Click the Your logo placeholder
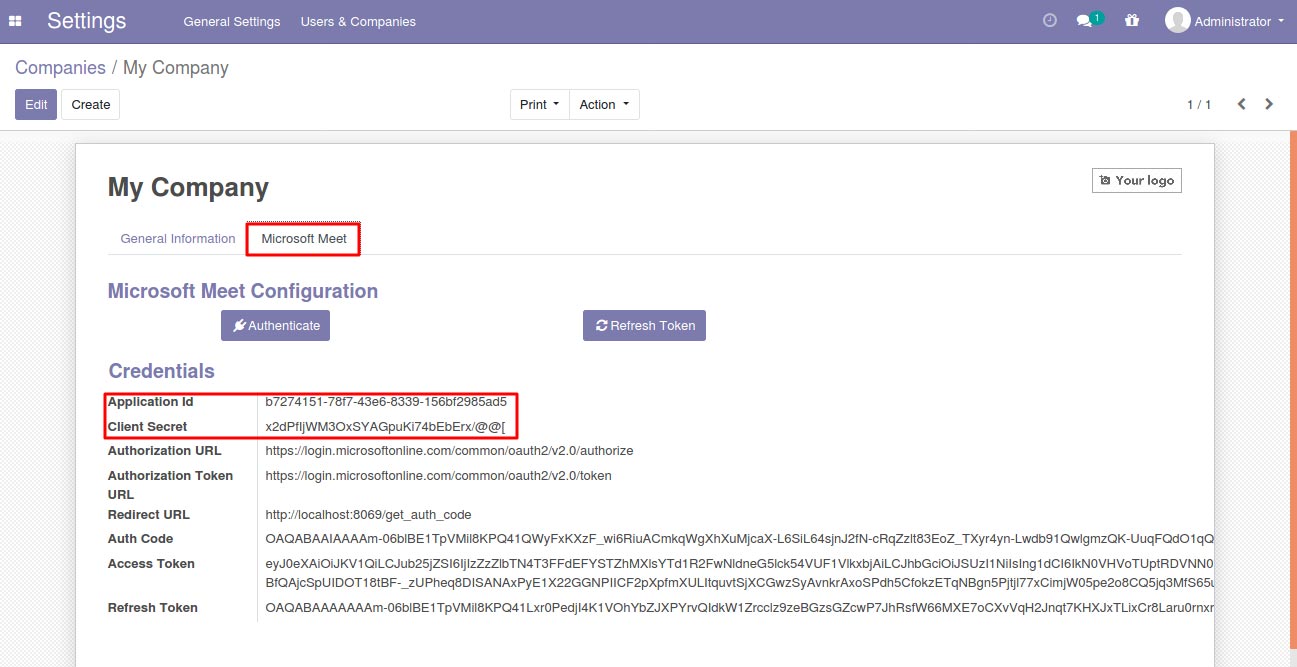1297x667 pixels. [1137, 180]
